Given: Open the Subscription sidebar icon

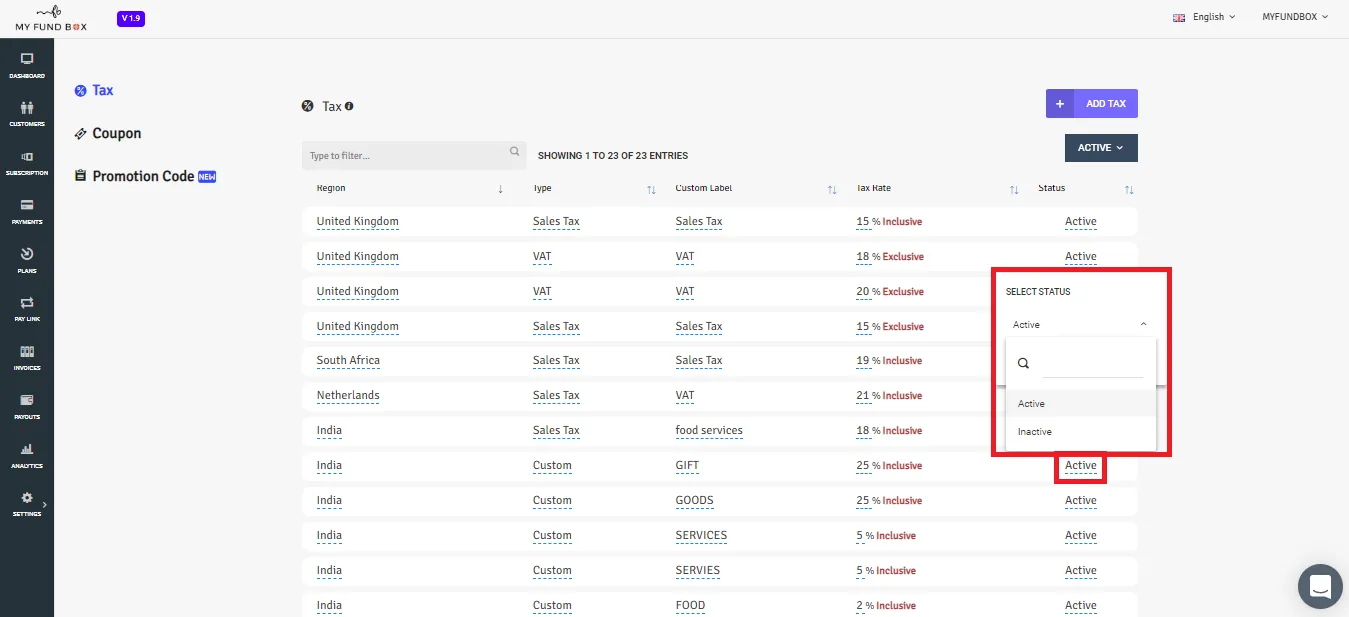Looking at the screenshot, I should click(27, 163).
